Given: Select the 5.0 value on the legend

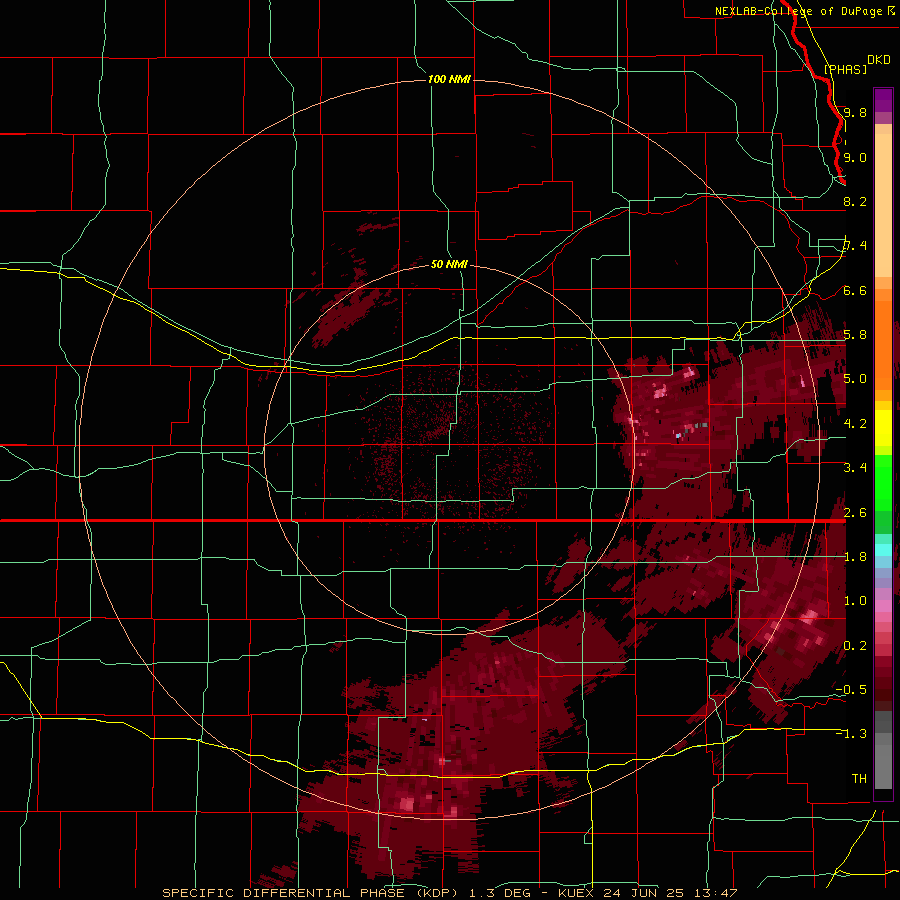Looking at the screenshot, I should (855, 379).
